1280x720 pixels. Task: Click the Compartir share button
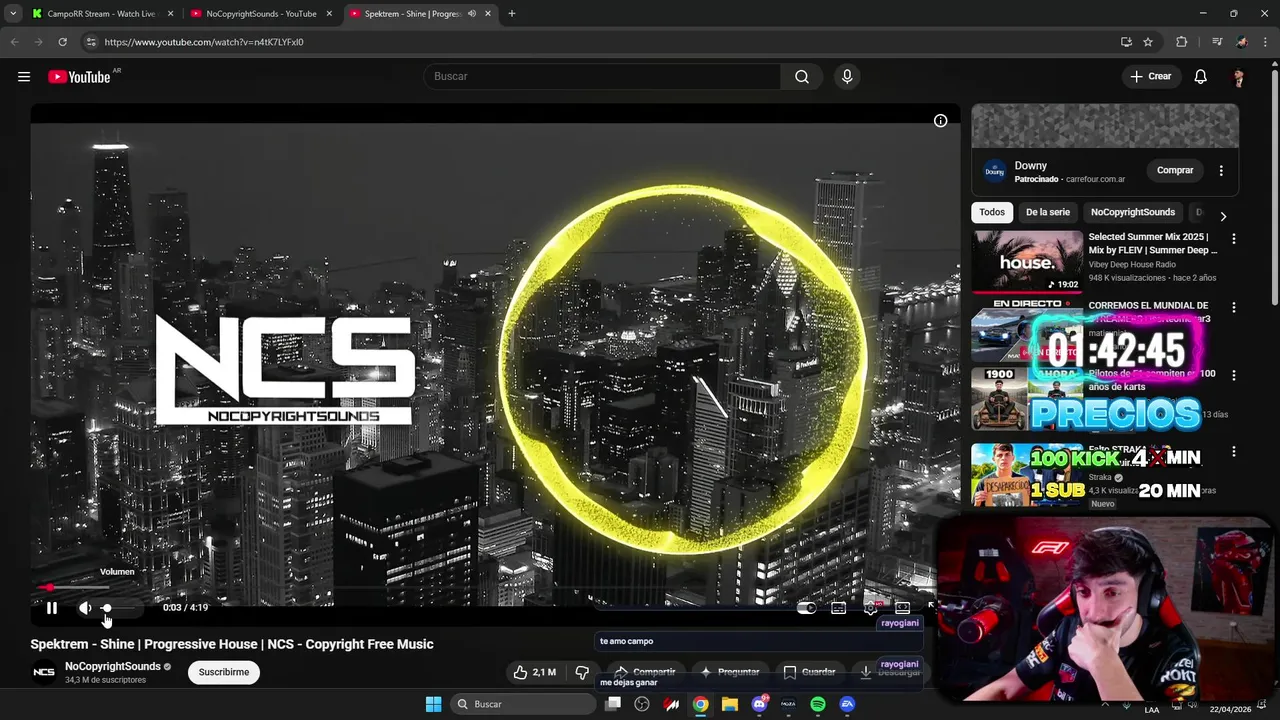(645, 672)
